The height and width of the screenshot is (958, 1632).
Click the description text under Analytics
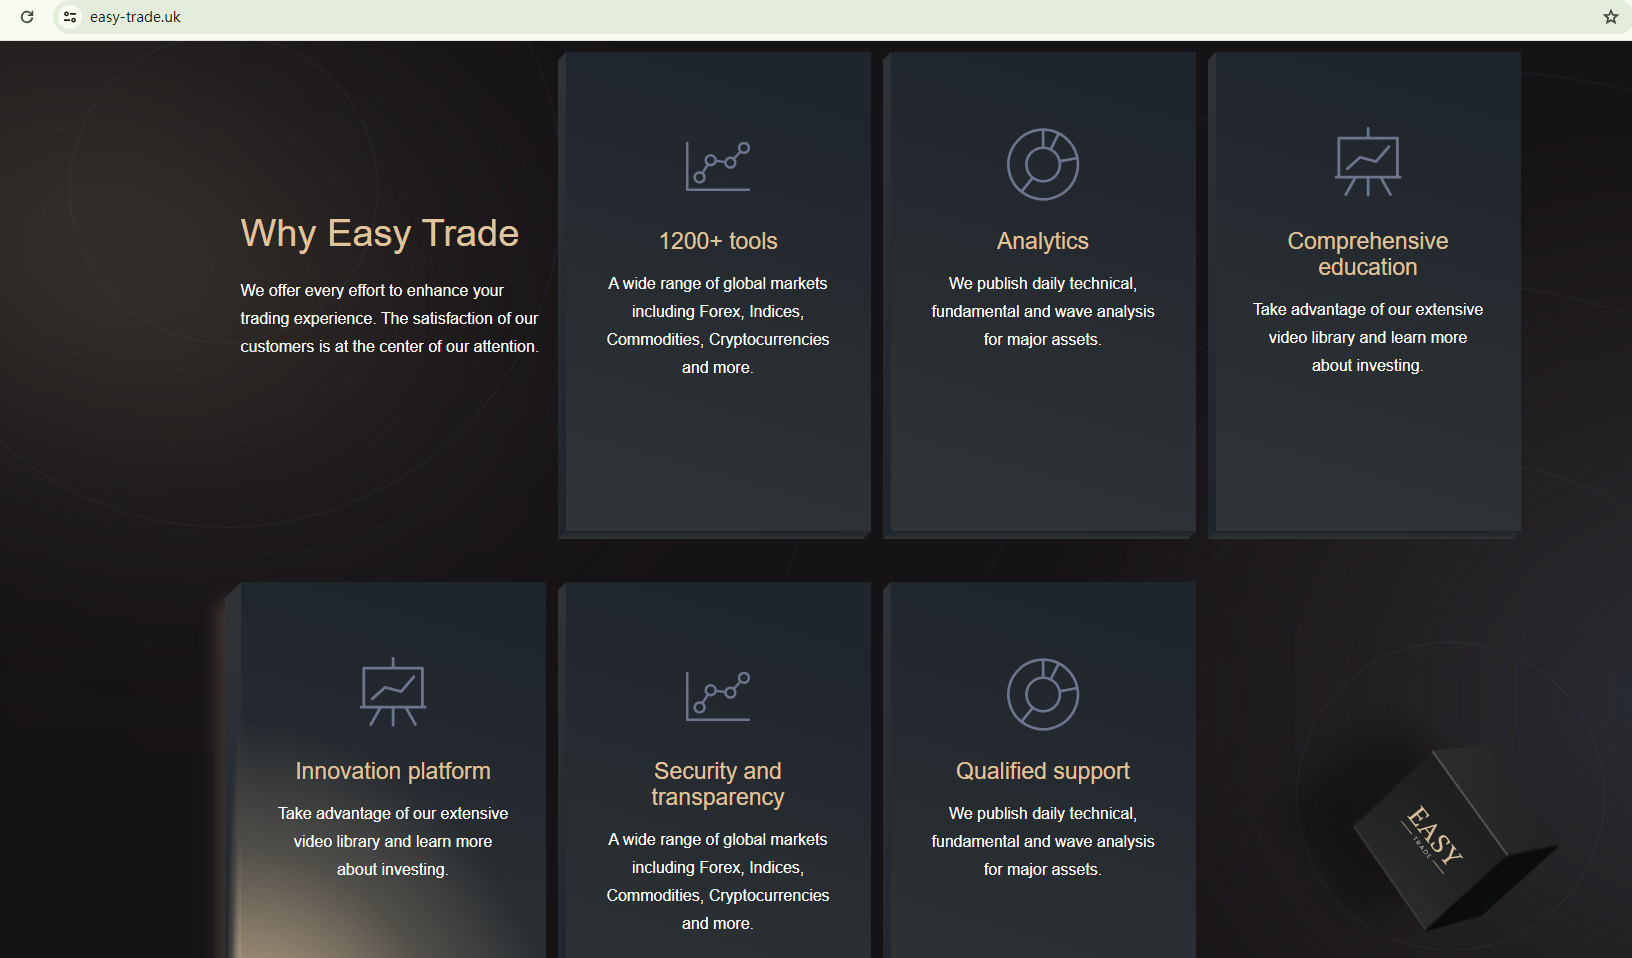click(1043, 311)
